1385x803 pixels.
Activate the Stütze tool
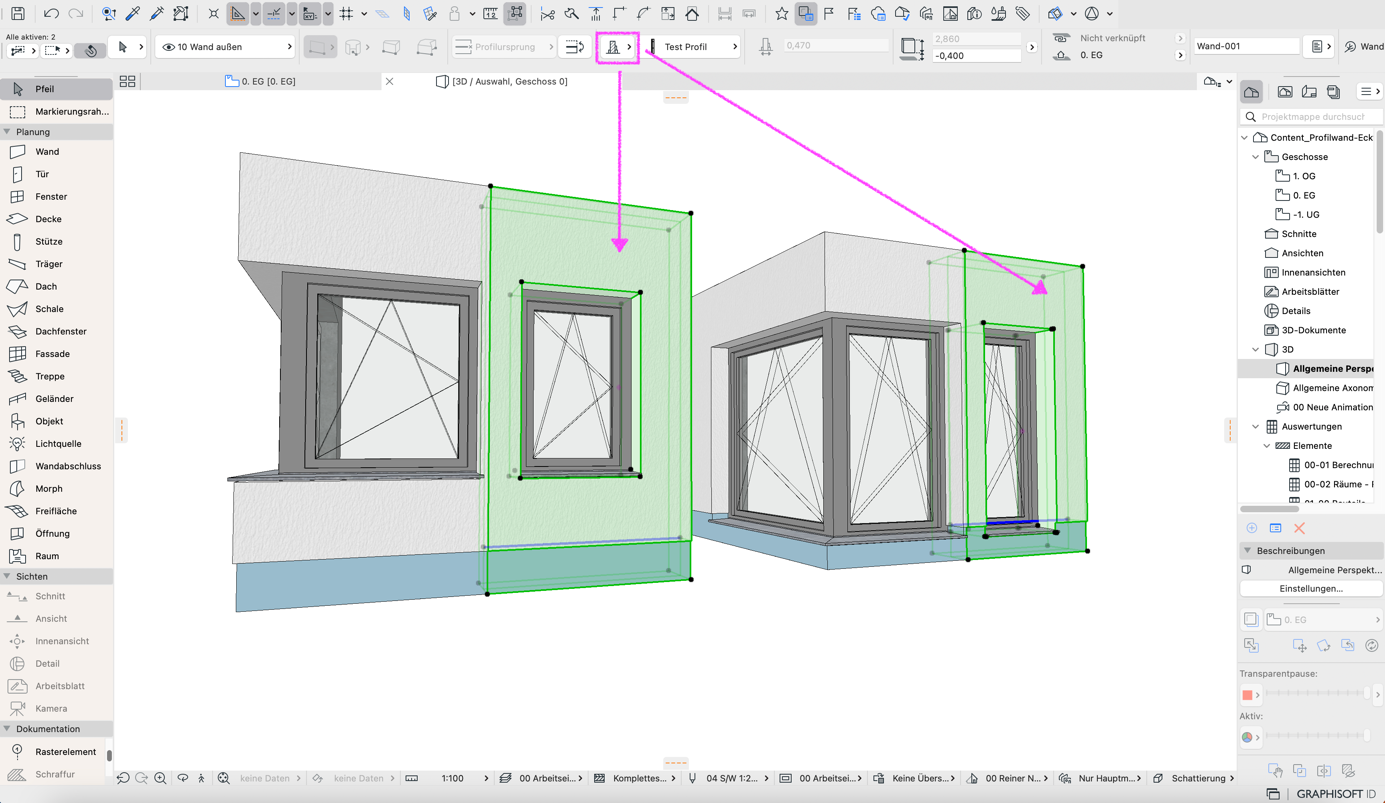click(x=56, y=242)
